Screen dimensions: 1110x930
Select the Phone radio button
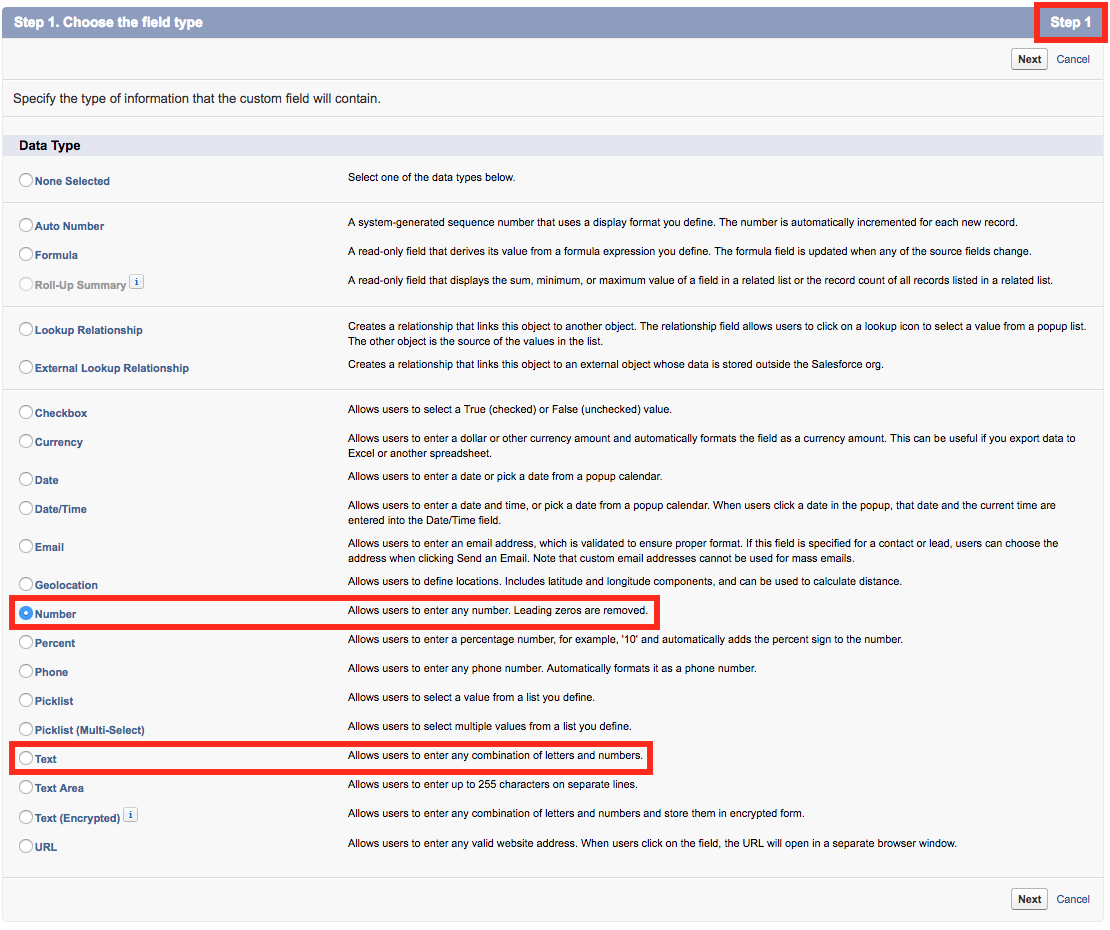pos(26,671)
